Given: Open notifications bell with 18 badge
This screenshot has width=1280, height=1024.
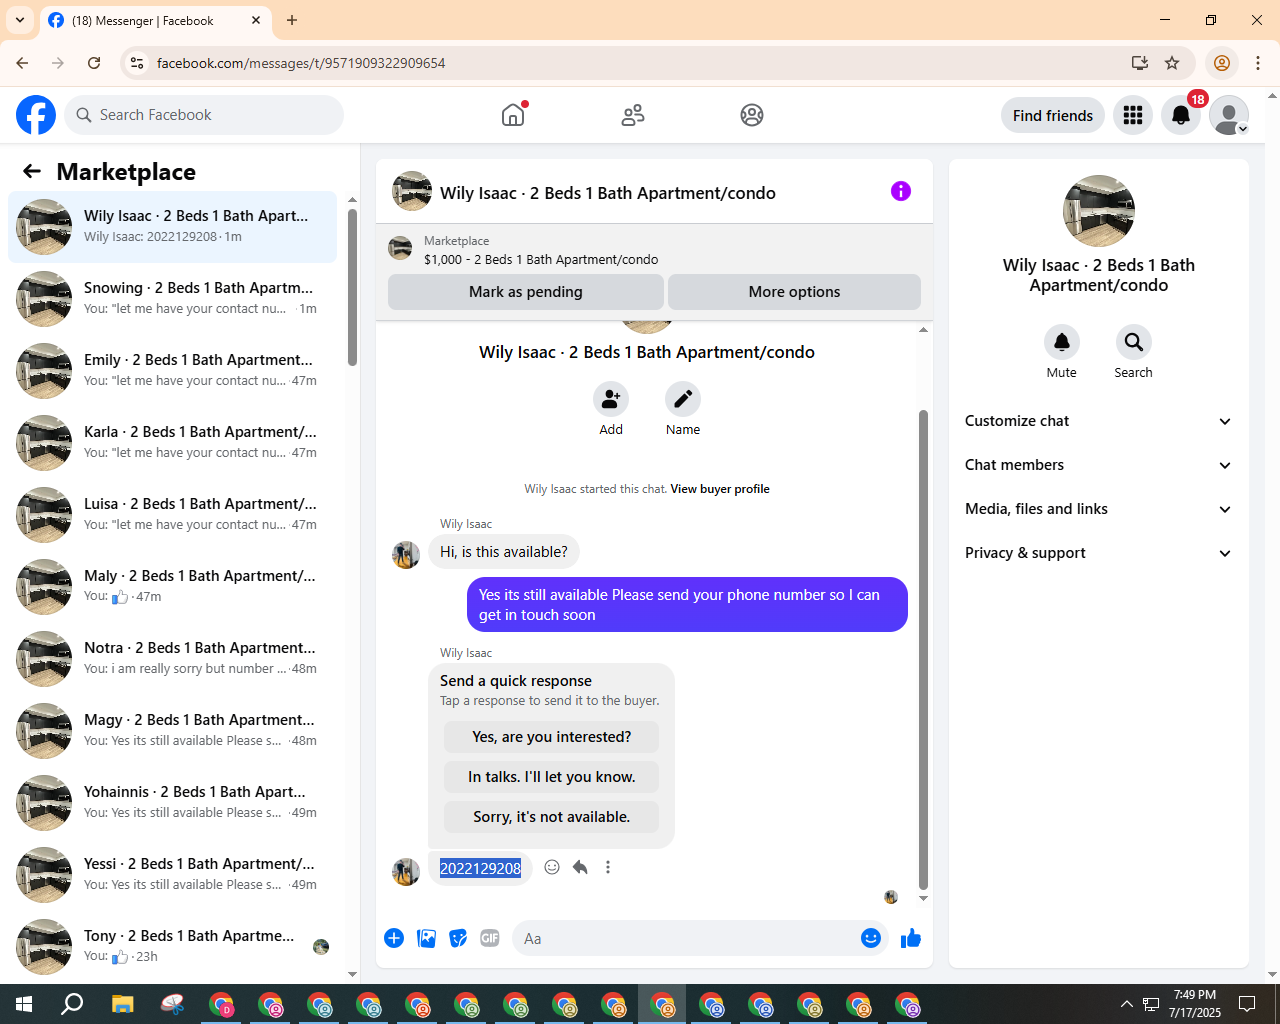Looking at the screenshot, I should pos(1181,115).
